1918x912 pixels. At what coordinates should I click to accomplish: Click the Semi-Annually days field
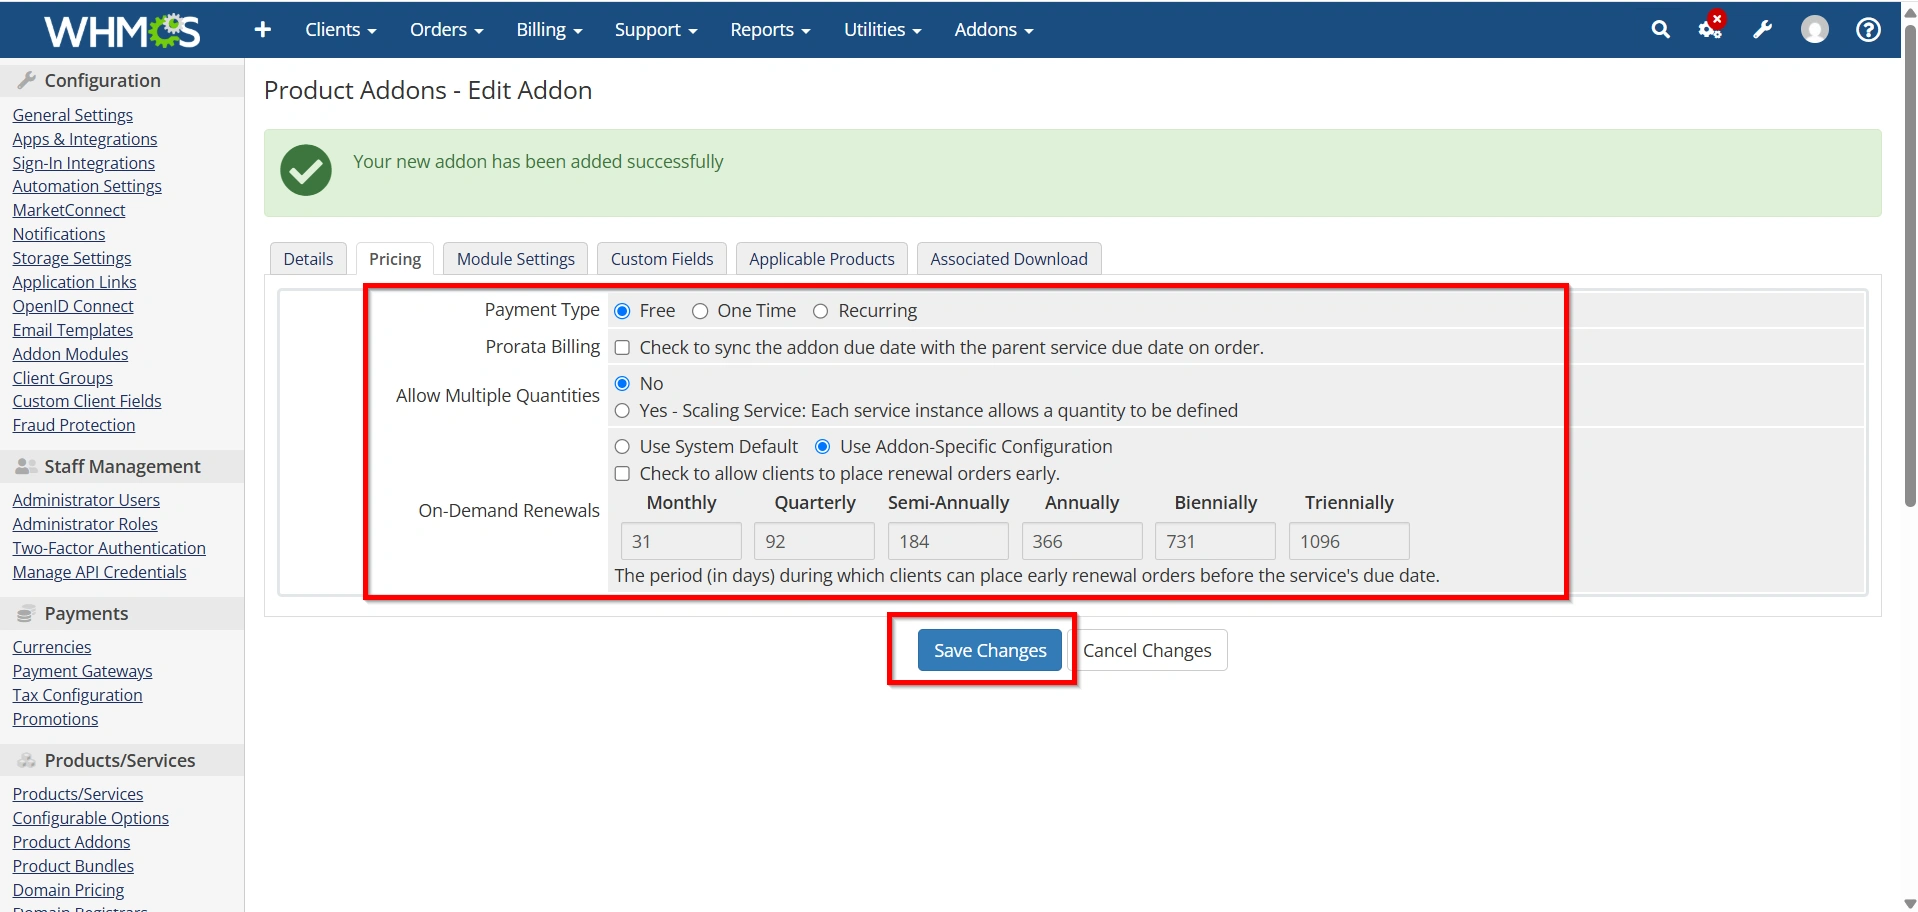[x=948, y=541]
